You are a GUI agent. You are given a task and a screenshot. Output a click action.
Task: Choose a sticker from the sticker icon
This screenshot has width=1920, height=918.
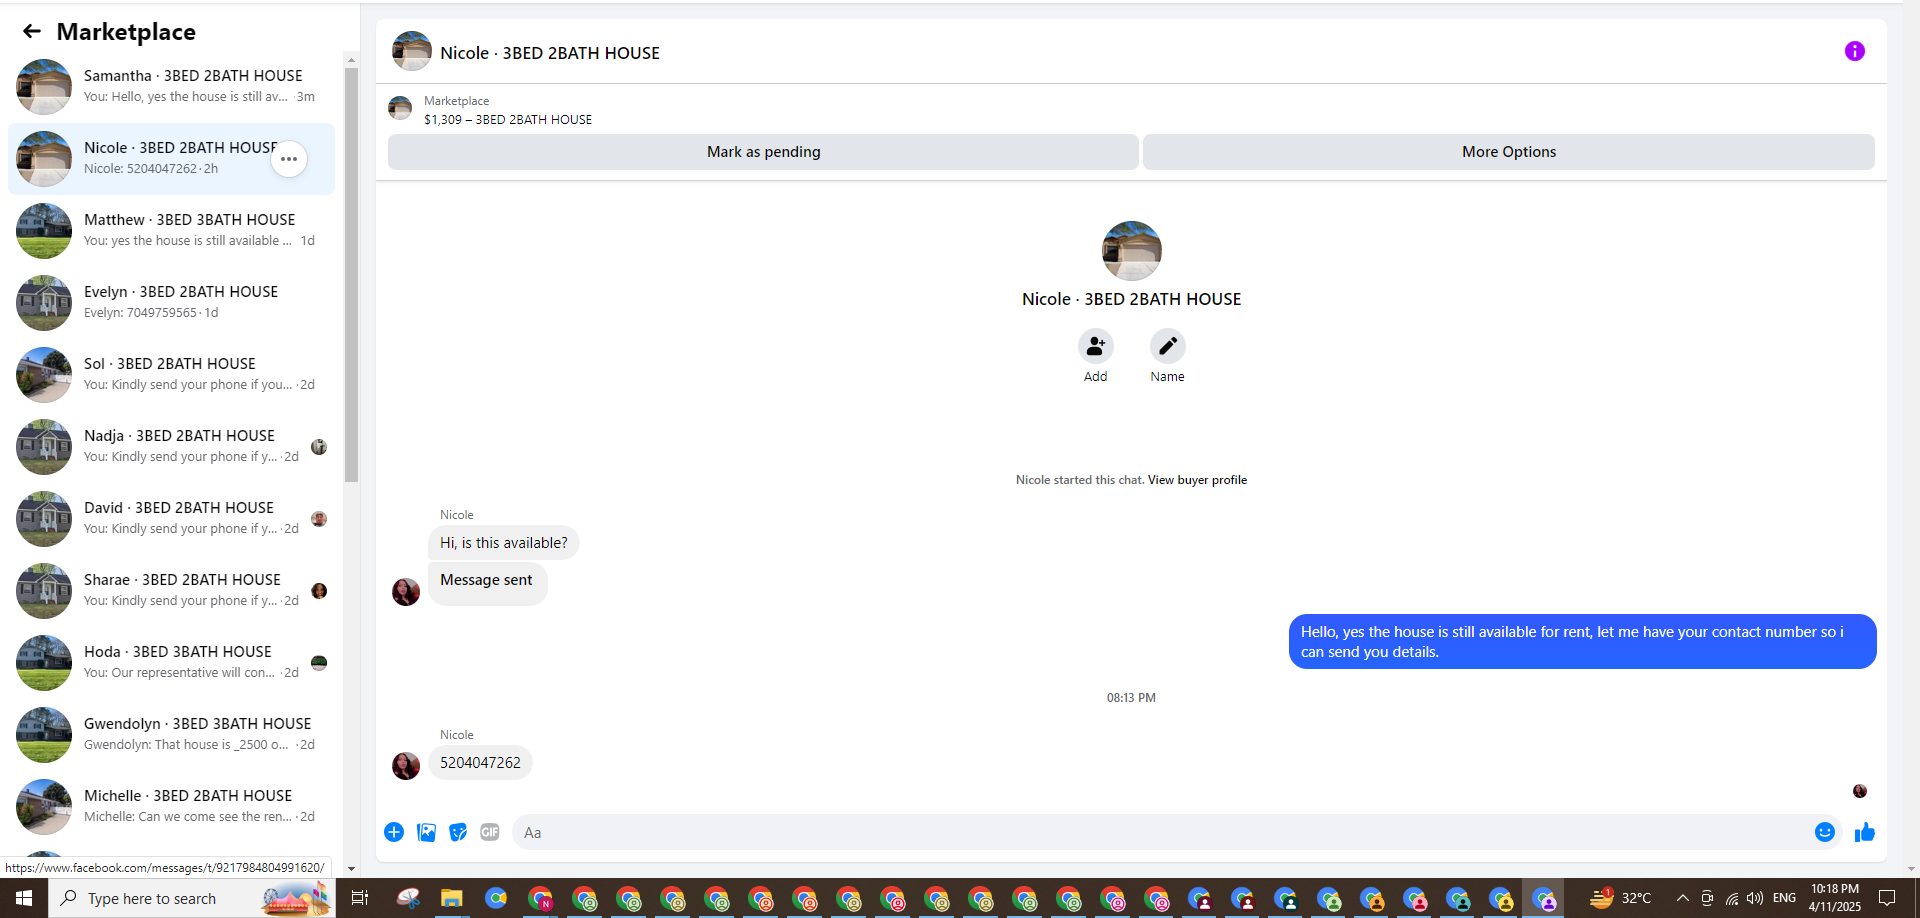click(458, 832)
